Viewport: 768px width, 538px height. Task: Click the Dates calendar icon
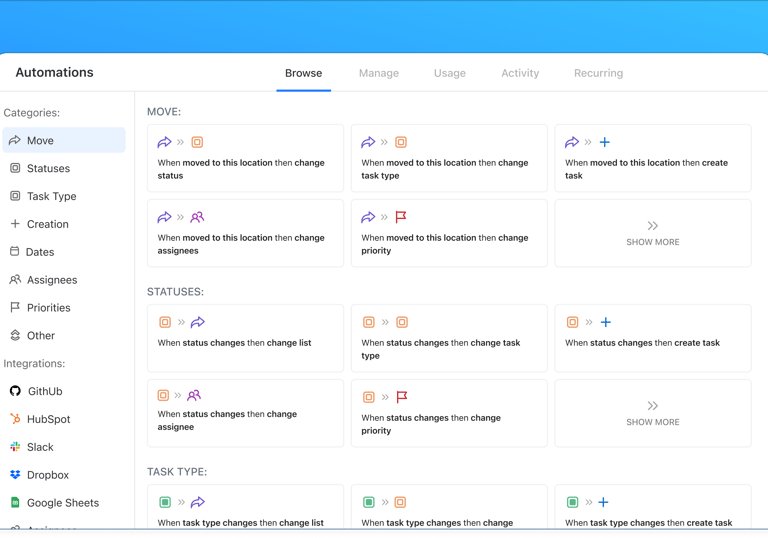tap(15, 251)
